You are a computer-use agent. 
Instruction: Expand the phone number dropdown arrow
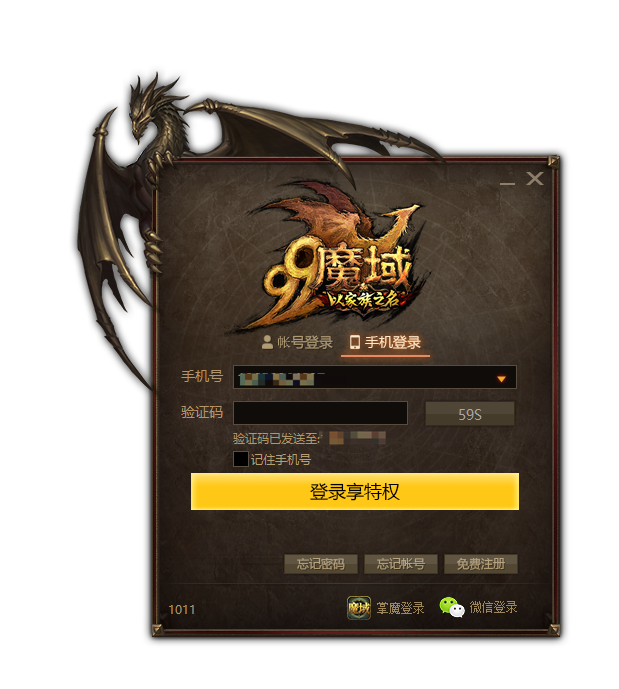[x=501, y=379]
